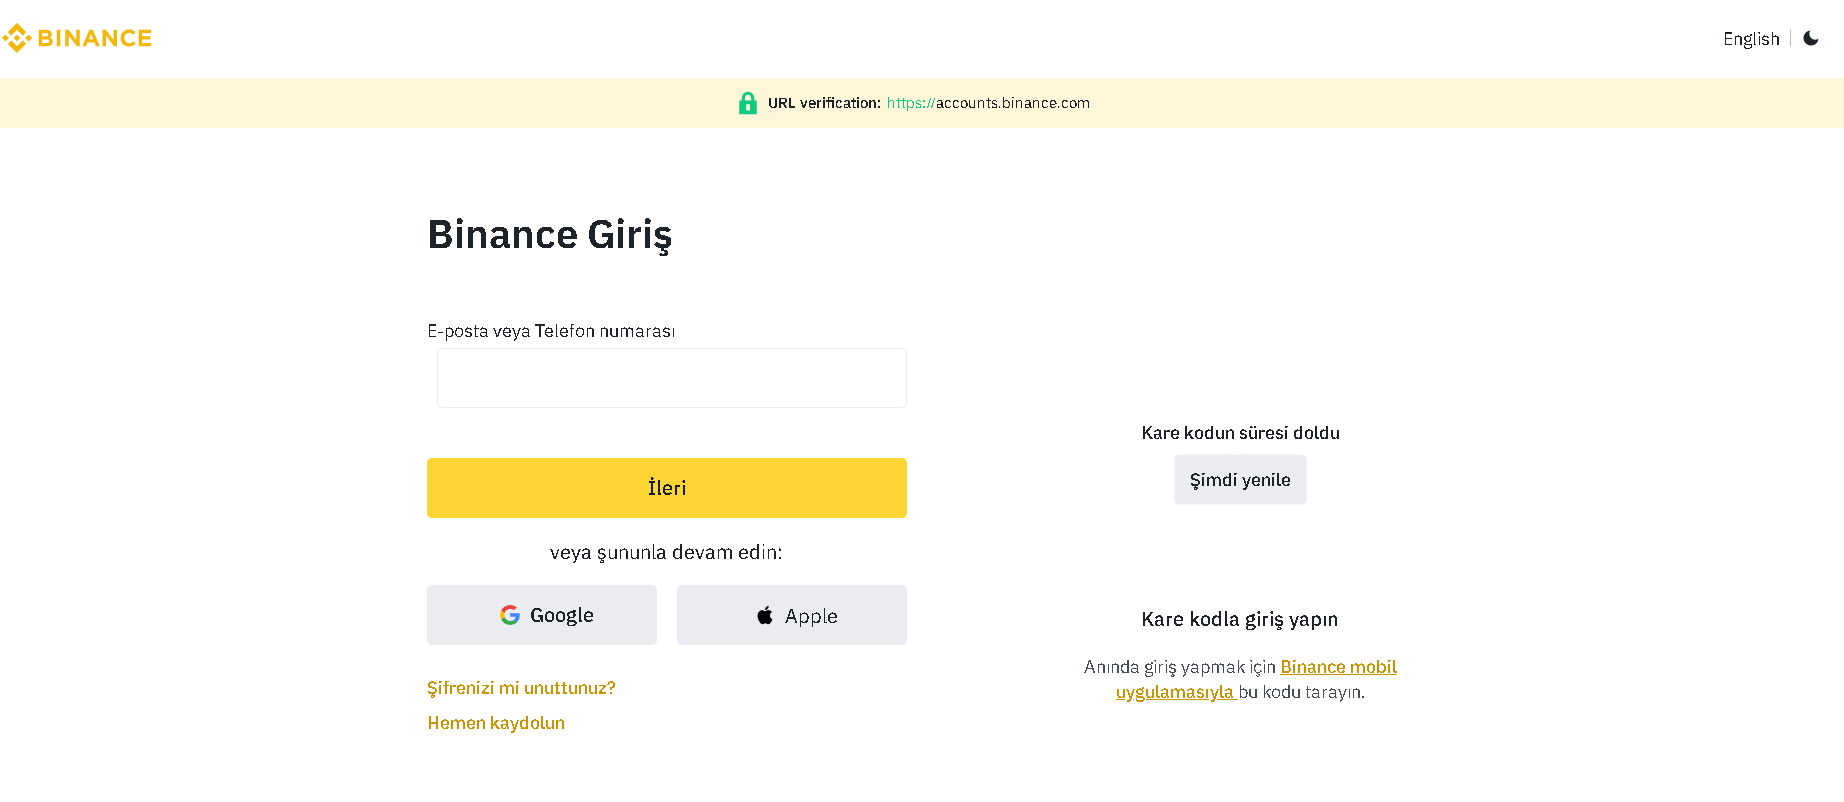Open the Şifrenizi mi unuttunuz? link

(x=521, y=688)
